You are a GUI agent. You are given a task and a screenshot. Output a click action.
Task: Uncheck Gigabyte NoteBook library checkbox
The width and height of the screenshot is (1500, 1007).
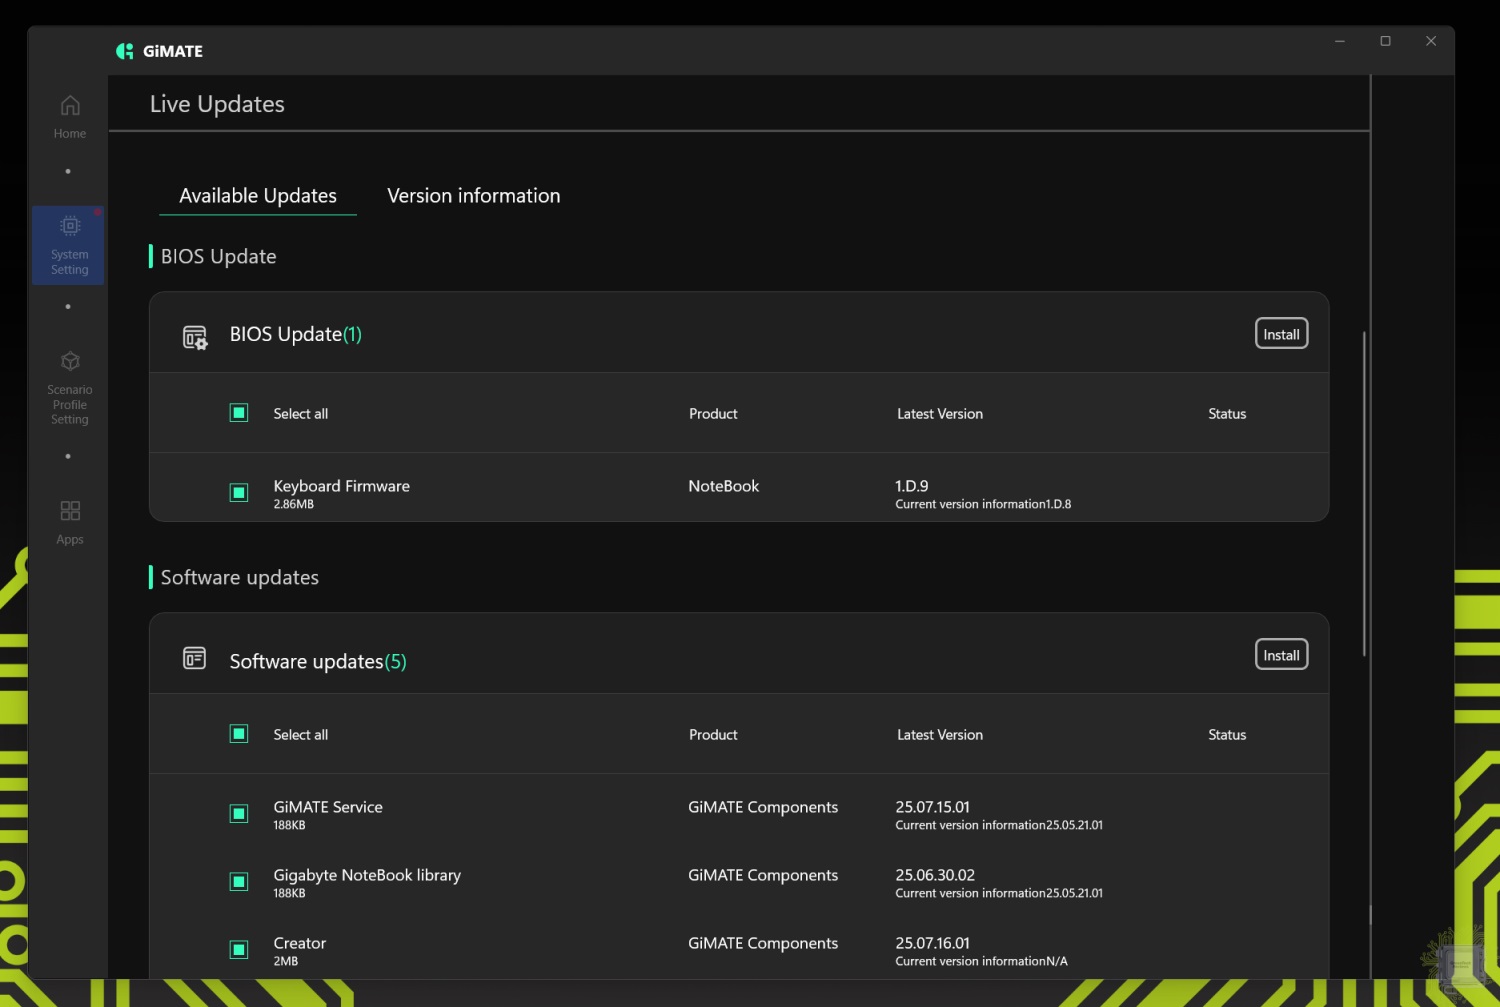click(x=239, y=881)
